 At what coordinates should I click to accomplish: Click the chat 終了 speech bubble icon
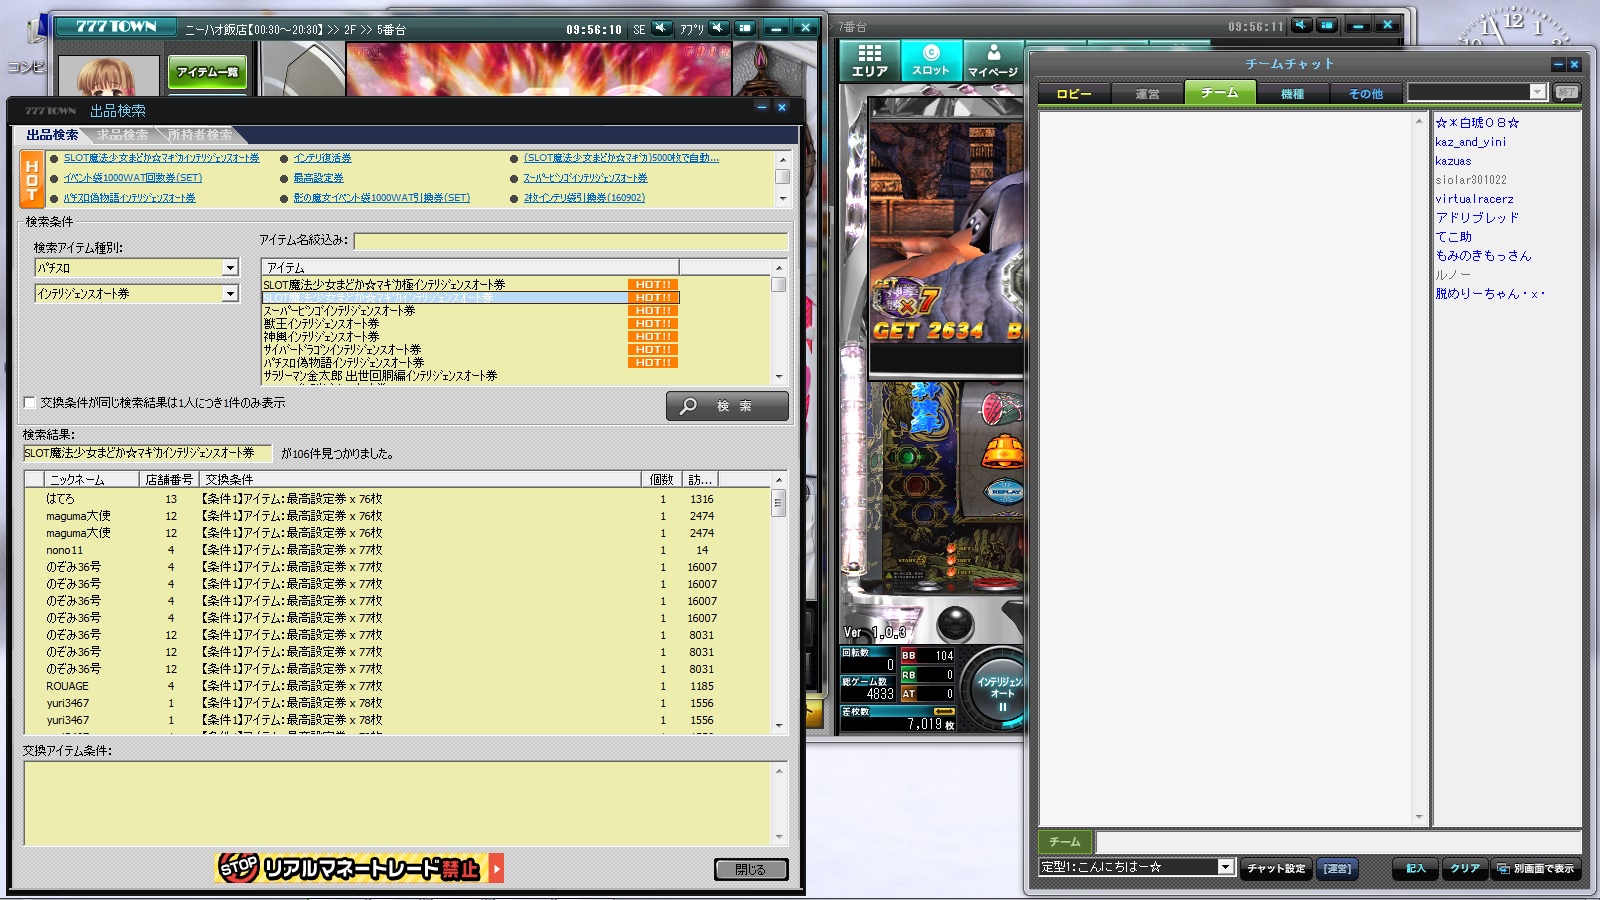tap(1567, 92)
